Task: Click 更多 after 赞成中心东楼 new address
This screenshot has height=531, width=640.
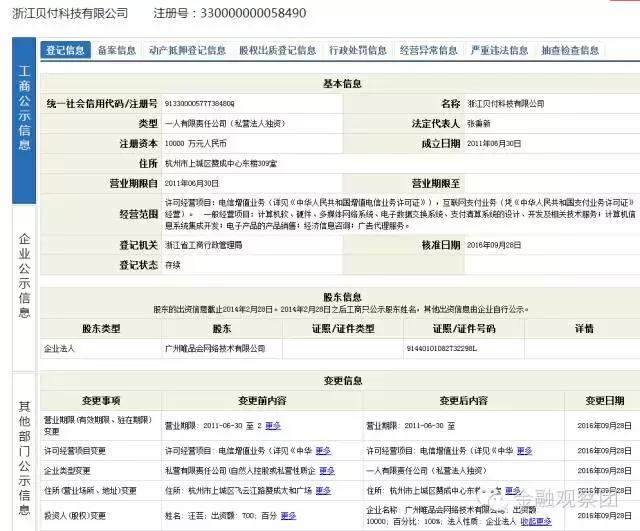Action: pyautogui.click(x=513, y=491)
